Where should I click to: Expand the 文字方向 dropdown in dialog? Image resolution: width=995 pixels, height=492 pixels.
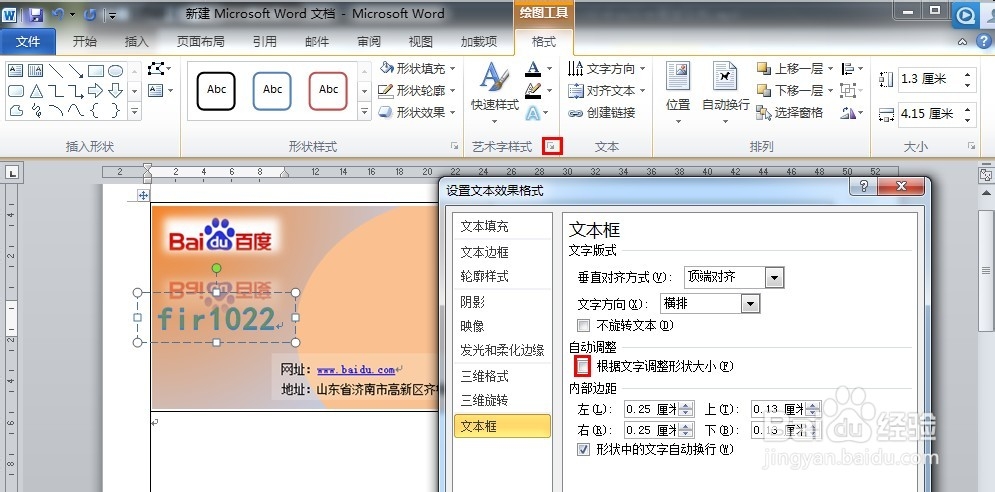click(x=751, y=304)
